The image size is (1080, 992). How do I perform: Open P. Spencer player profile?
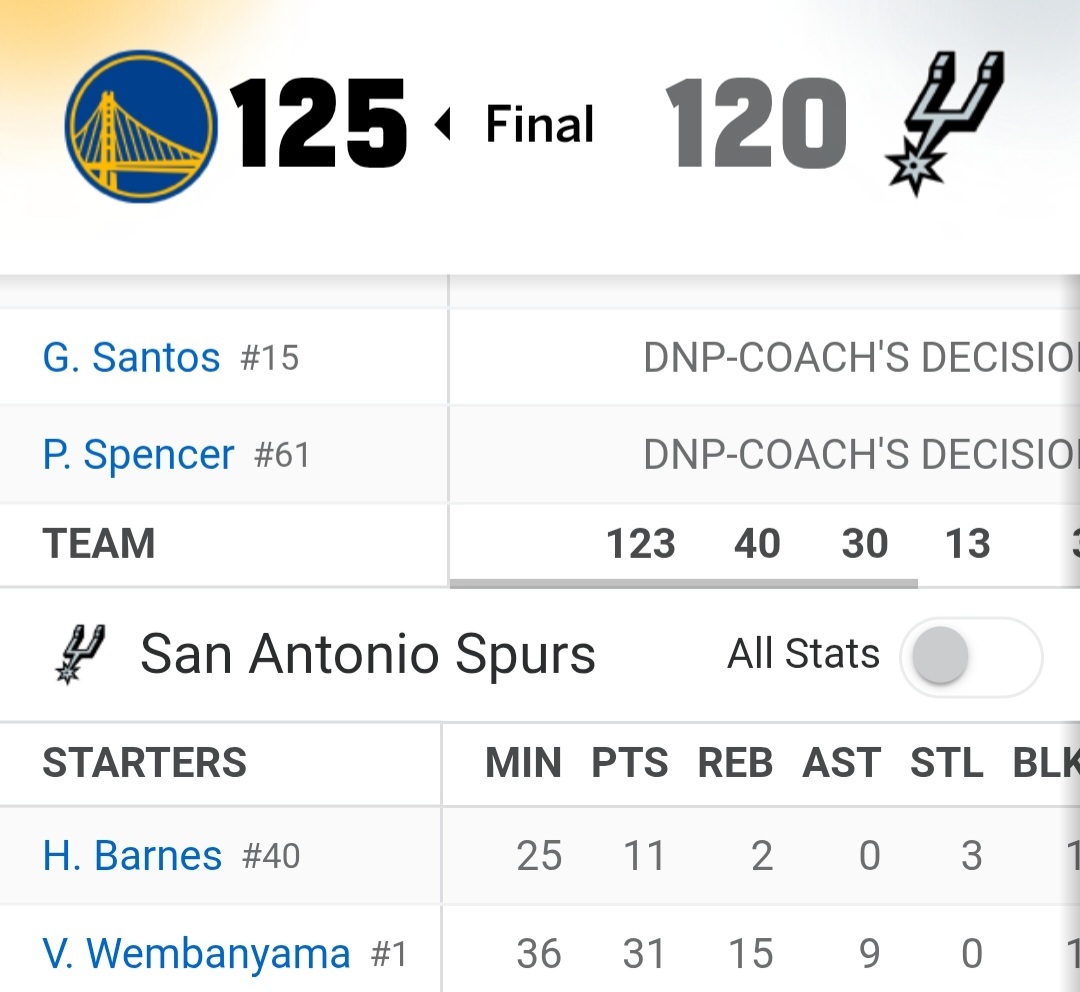tap(138, 455)
